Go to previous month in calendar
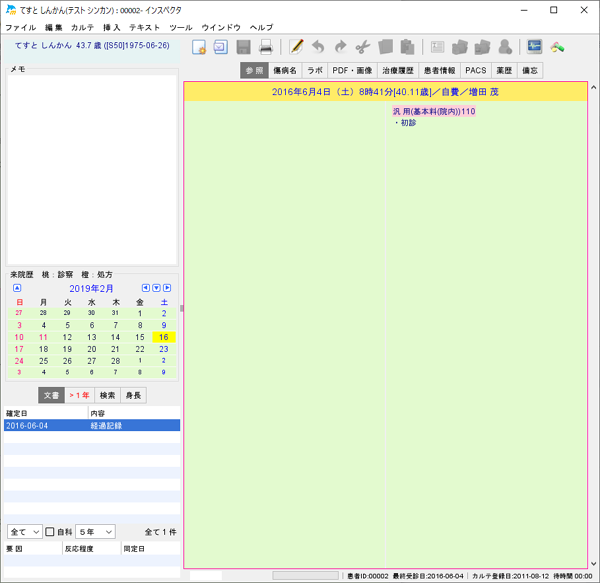Viewport: 600px width, 583px height. tap(146, 288)
